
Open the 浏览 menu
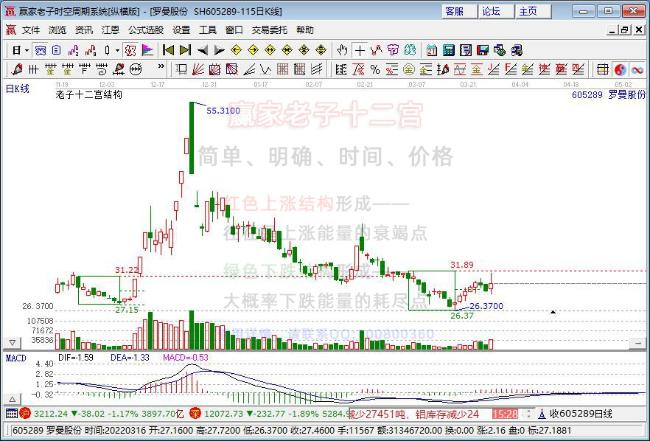[57, 30]
